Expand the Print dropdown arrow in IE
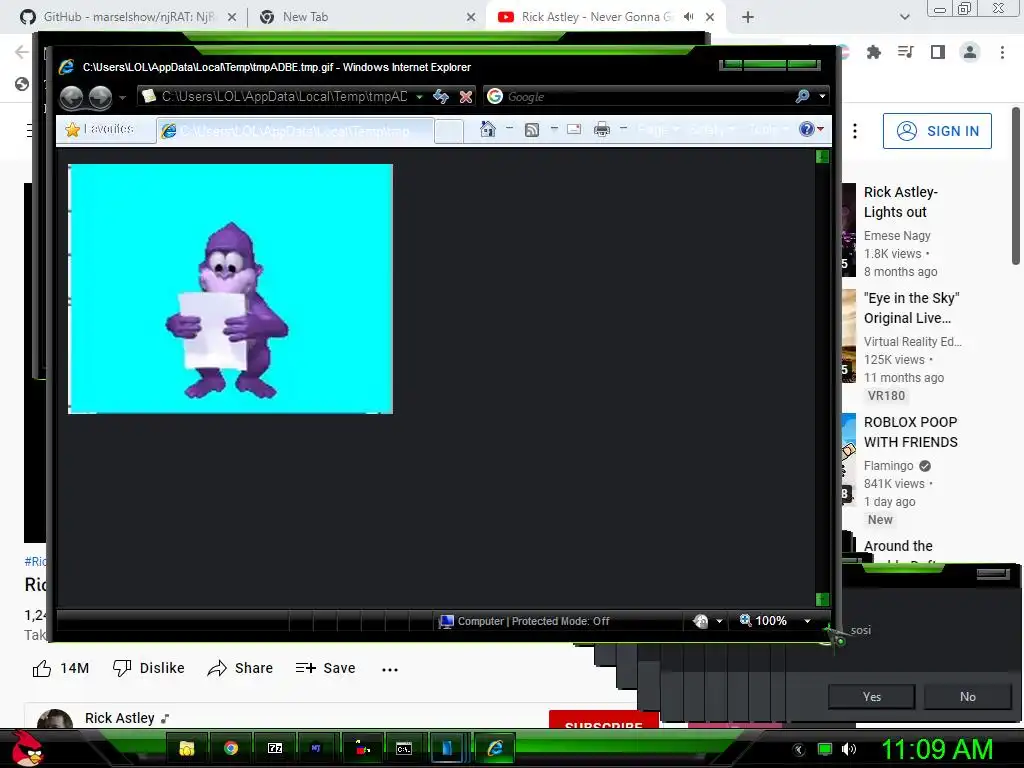The height and width of the screenshot is (768, 1024). [x=624, y=129]
